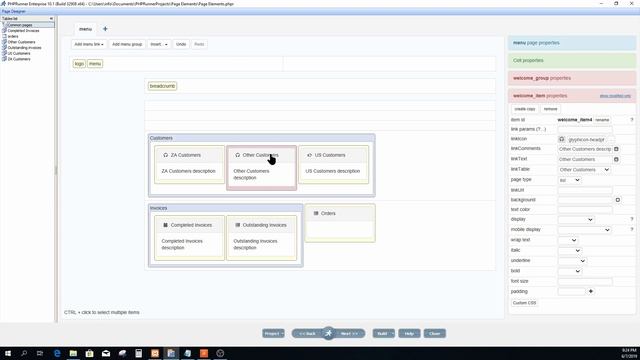Click the padding expand plus icon

coord(591,291)
